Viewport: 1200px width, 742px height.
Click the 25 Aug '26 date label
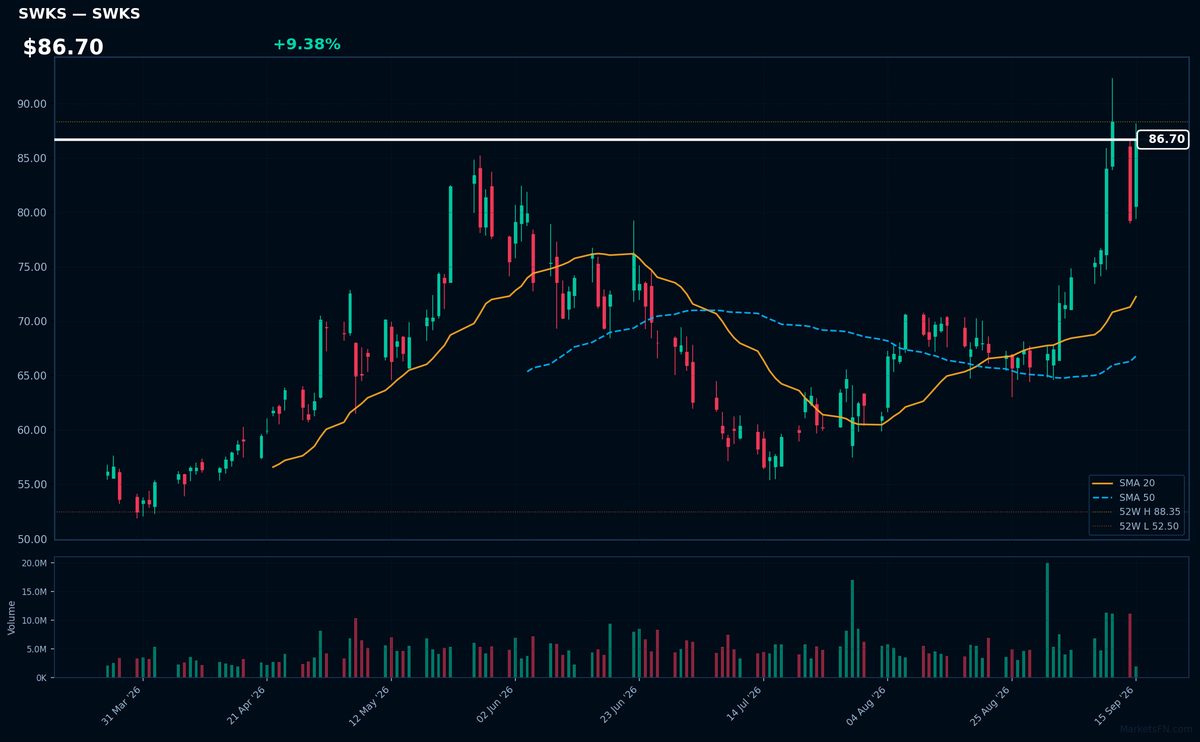click(990, 705)
